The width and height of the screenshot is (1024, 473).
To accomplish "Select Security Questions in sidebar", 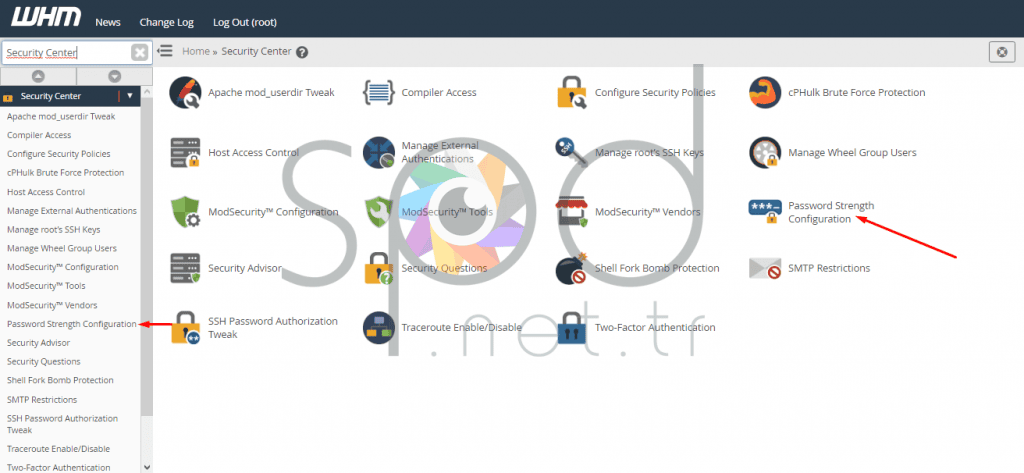I will [x=44, y=361].
